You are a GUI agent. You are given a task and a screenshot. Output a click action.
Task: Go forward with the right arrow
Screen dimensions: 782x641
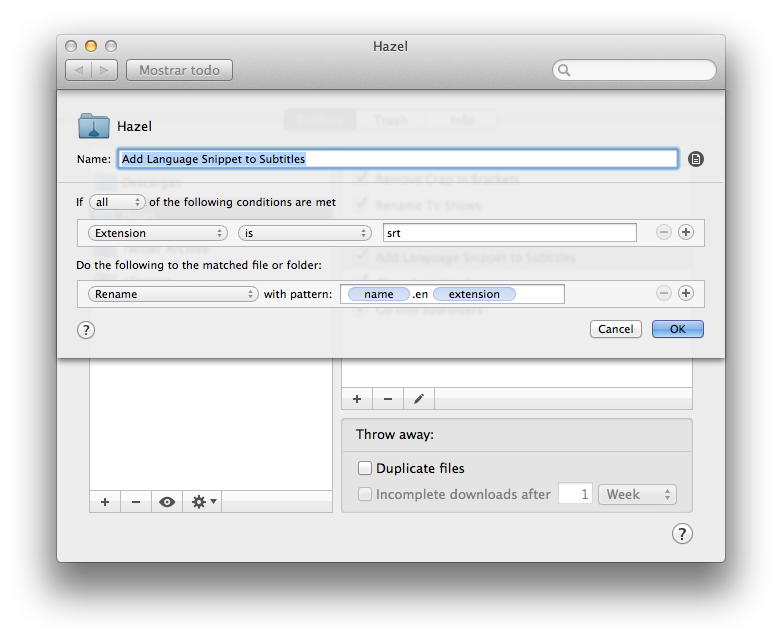104,70
